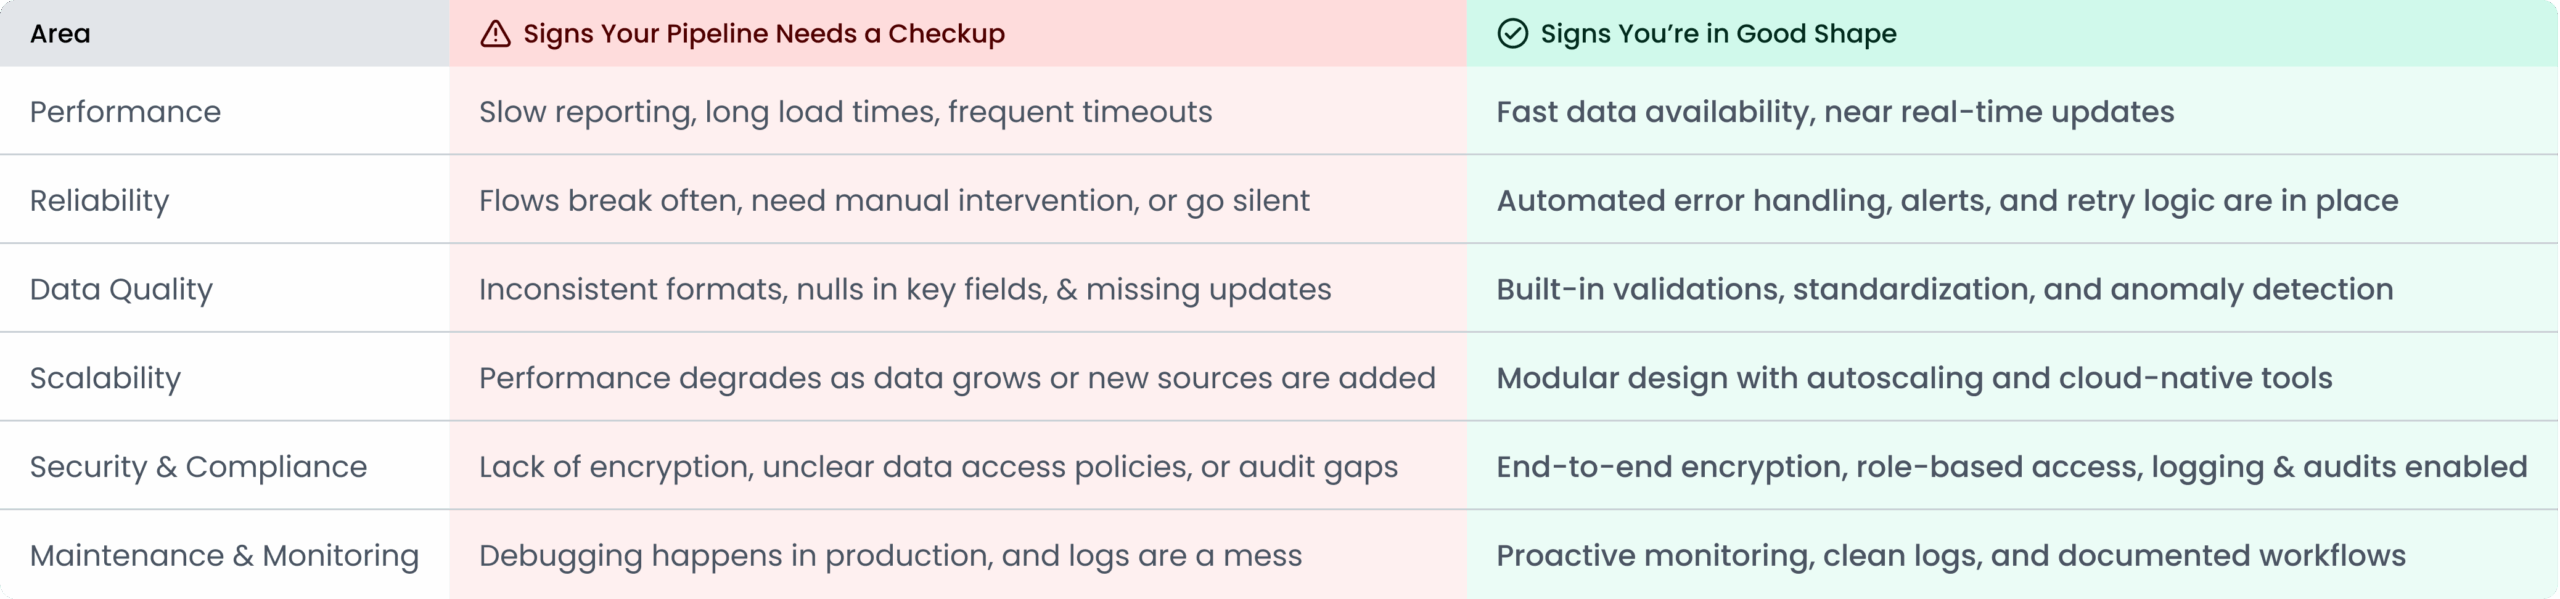Image resolution: width=2560 pixels, height=599 pixels.
Task: Click 'Fast data availability' cell
Action: 1835,112
